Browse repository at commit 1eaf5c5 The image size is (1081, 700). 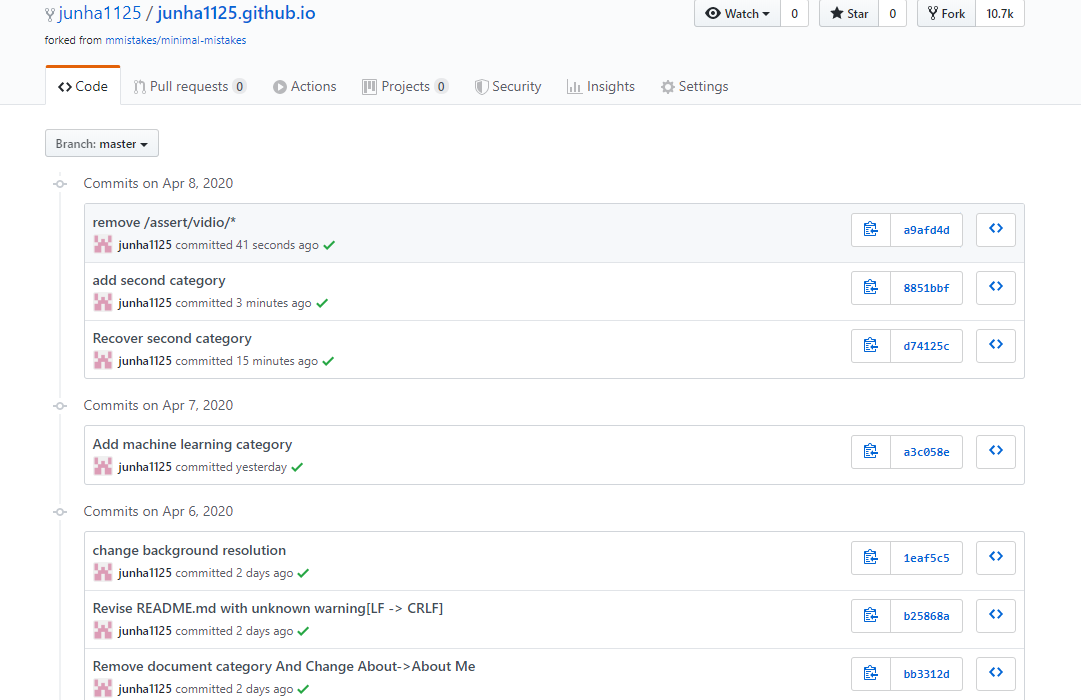996,558
